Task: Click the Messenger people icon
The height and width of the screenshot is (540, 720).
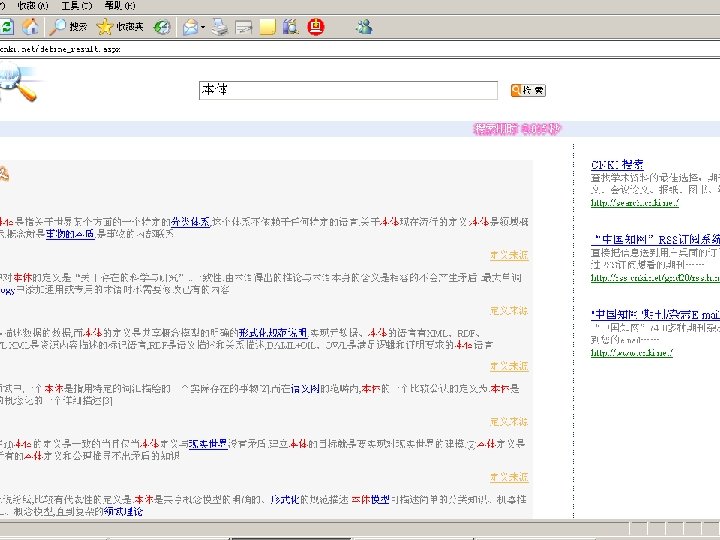Action: (x=364, y=27)
